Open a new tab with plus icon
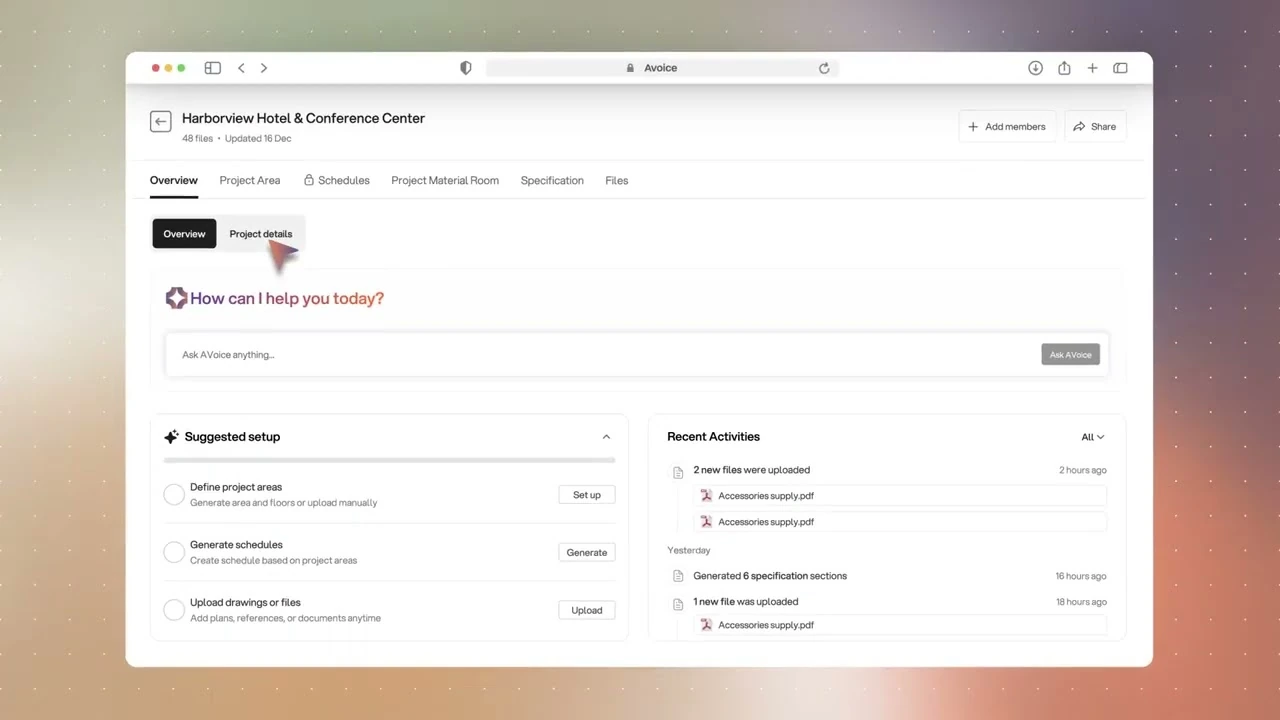1280x720 pixels. (1093, 68)
